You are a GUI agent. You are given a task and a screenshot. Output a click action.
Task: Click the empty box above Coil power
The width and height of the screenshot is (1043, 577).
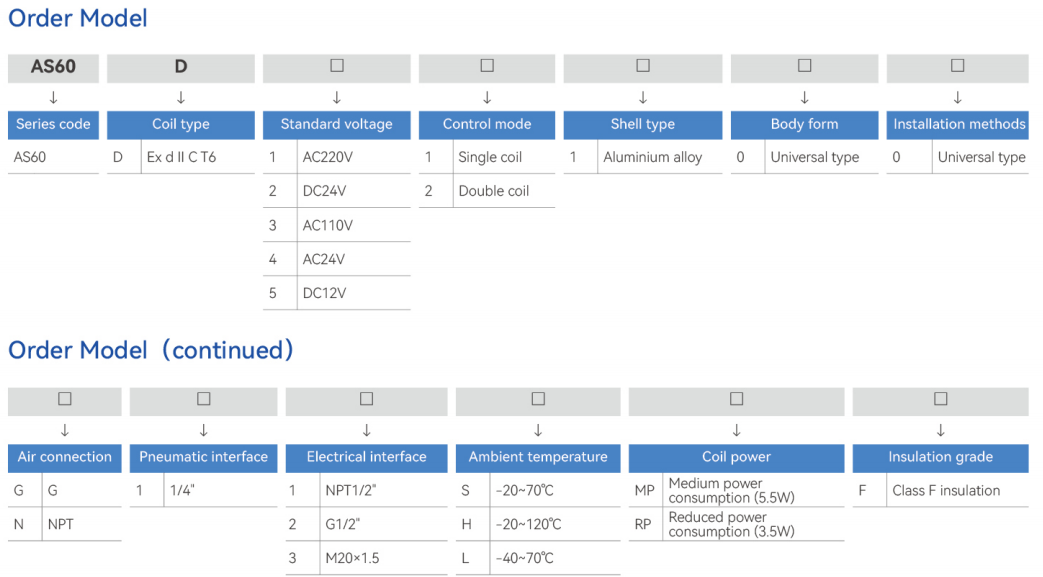click(737, 400)
